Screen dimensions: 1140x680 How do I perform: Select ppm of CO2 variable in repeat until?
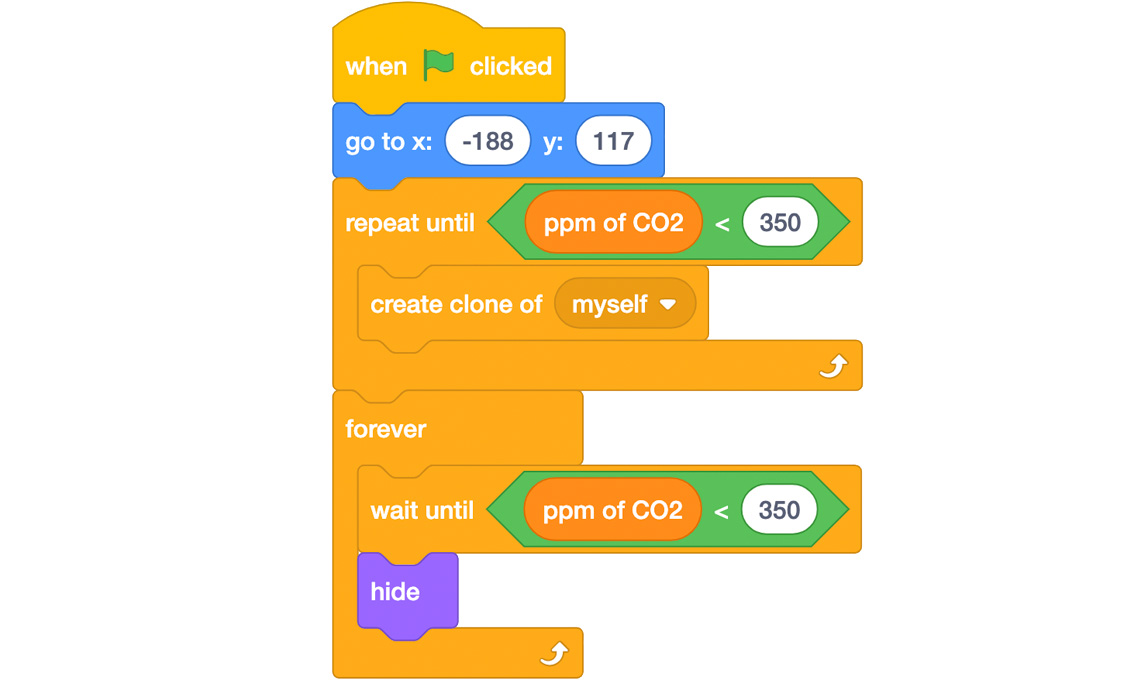pos(614,222)
